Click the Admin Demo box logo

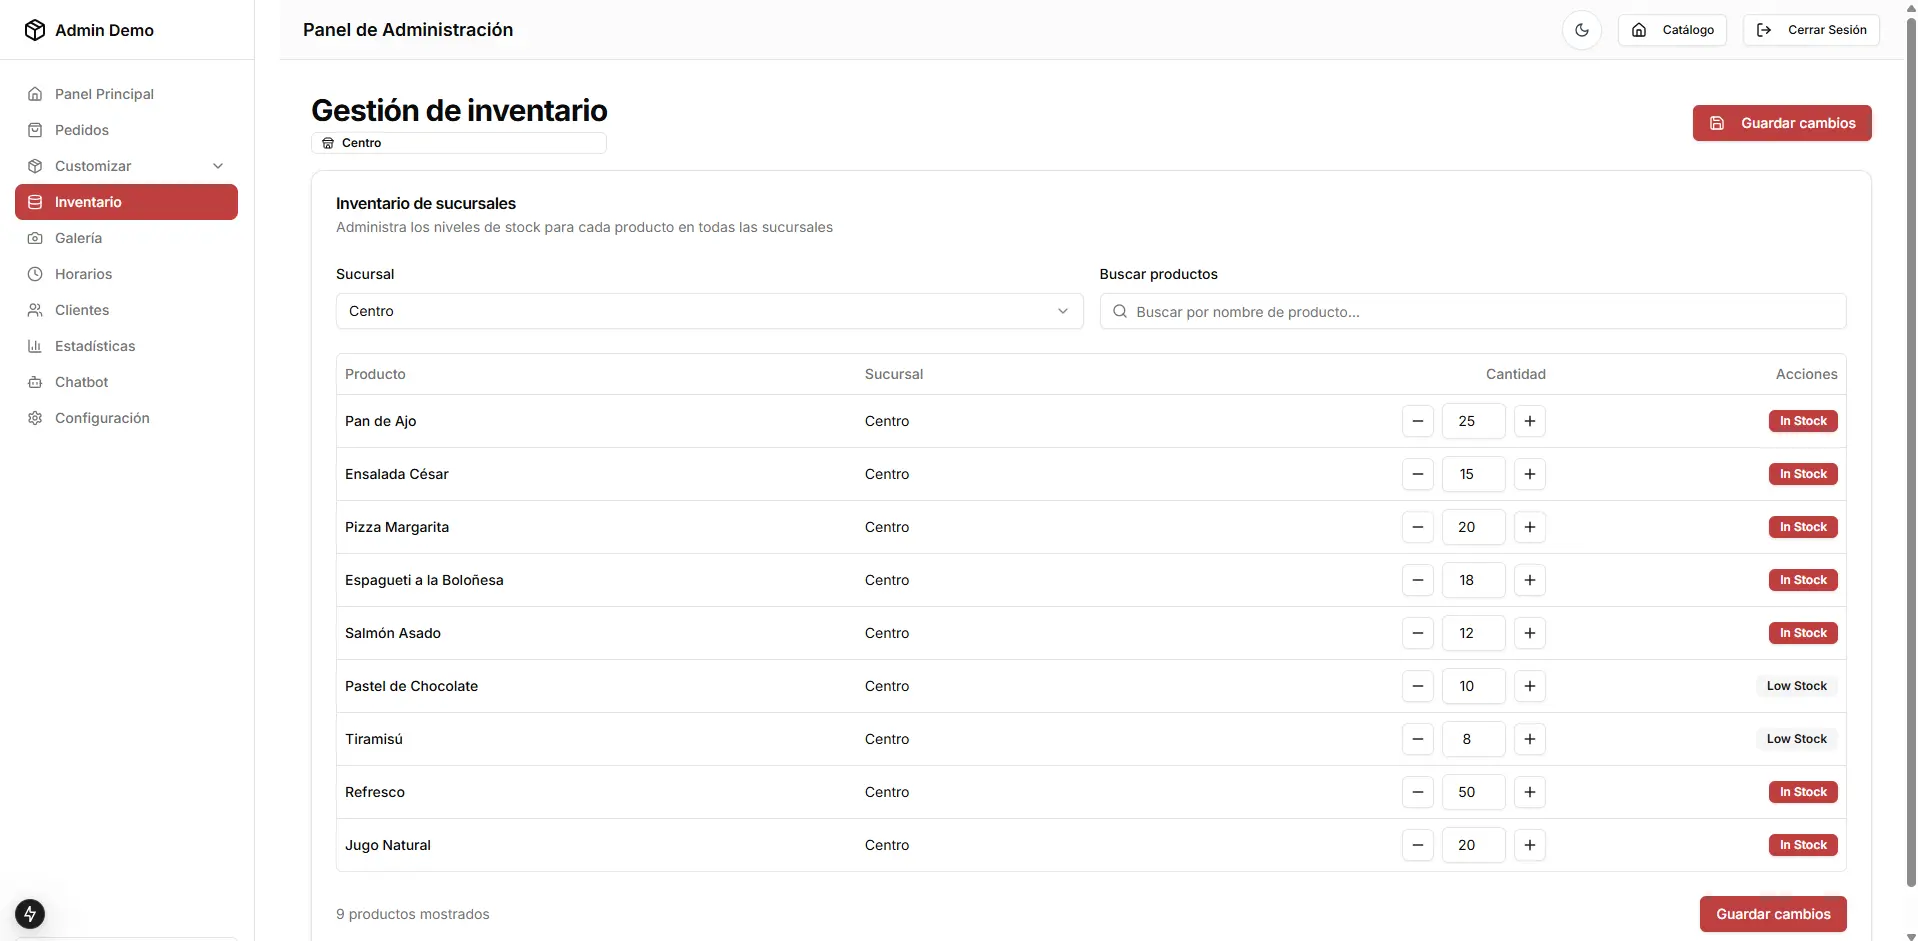[35, 30]
